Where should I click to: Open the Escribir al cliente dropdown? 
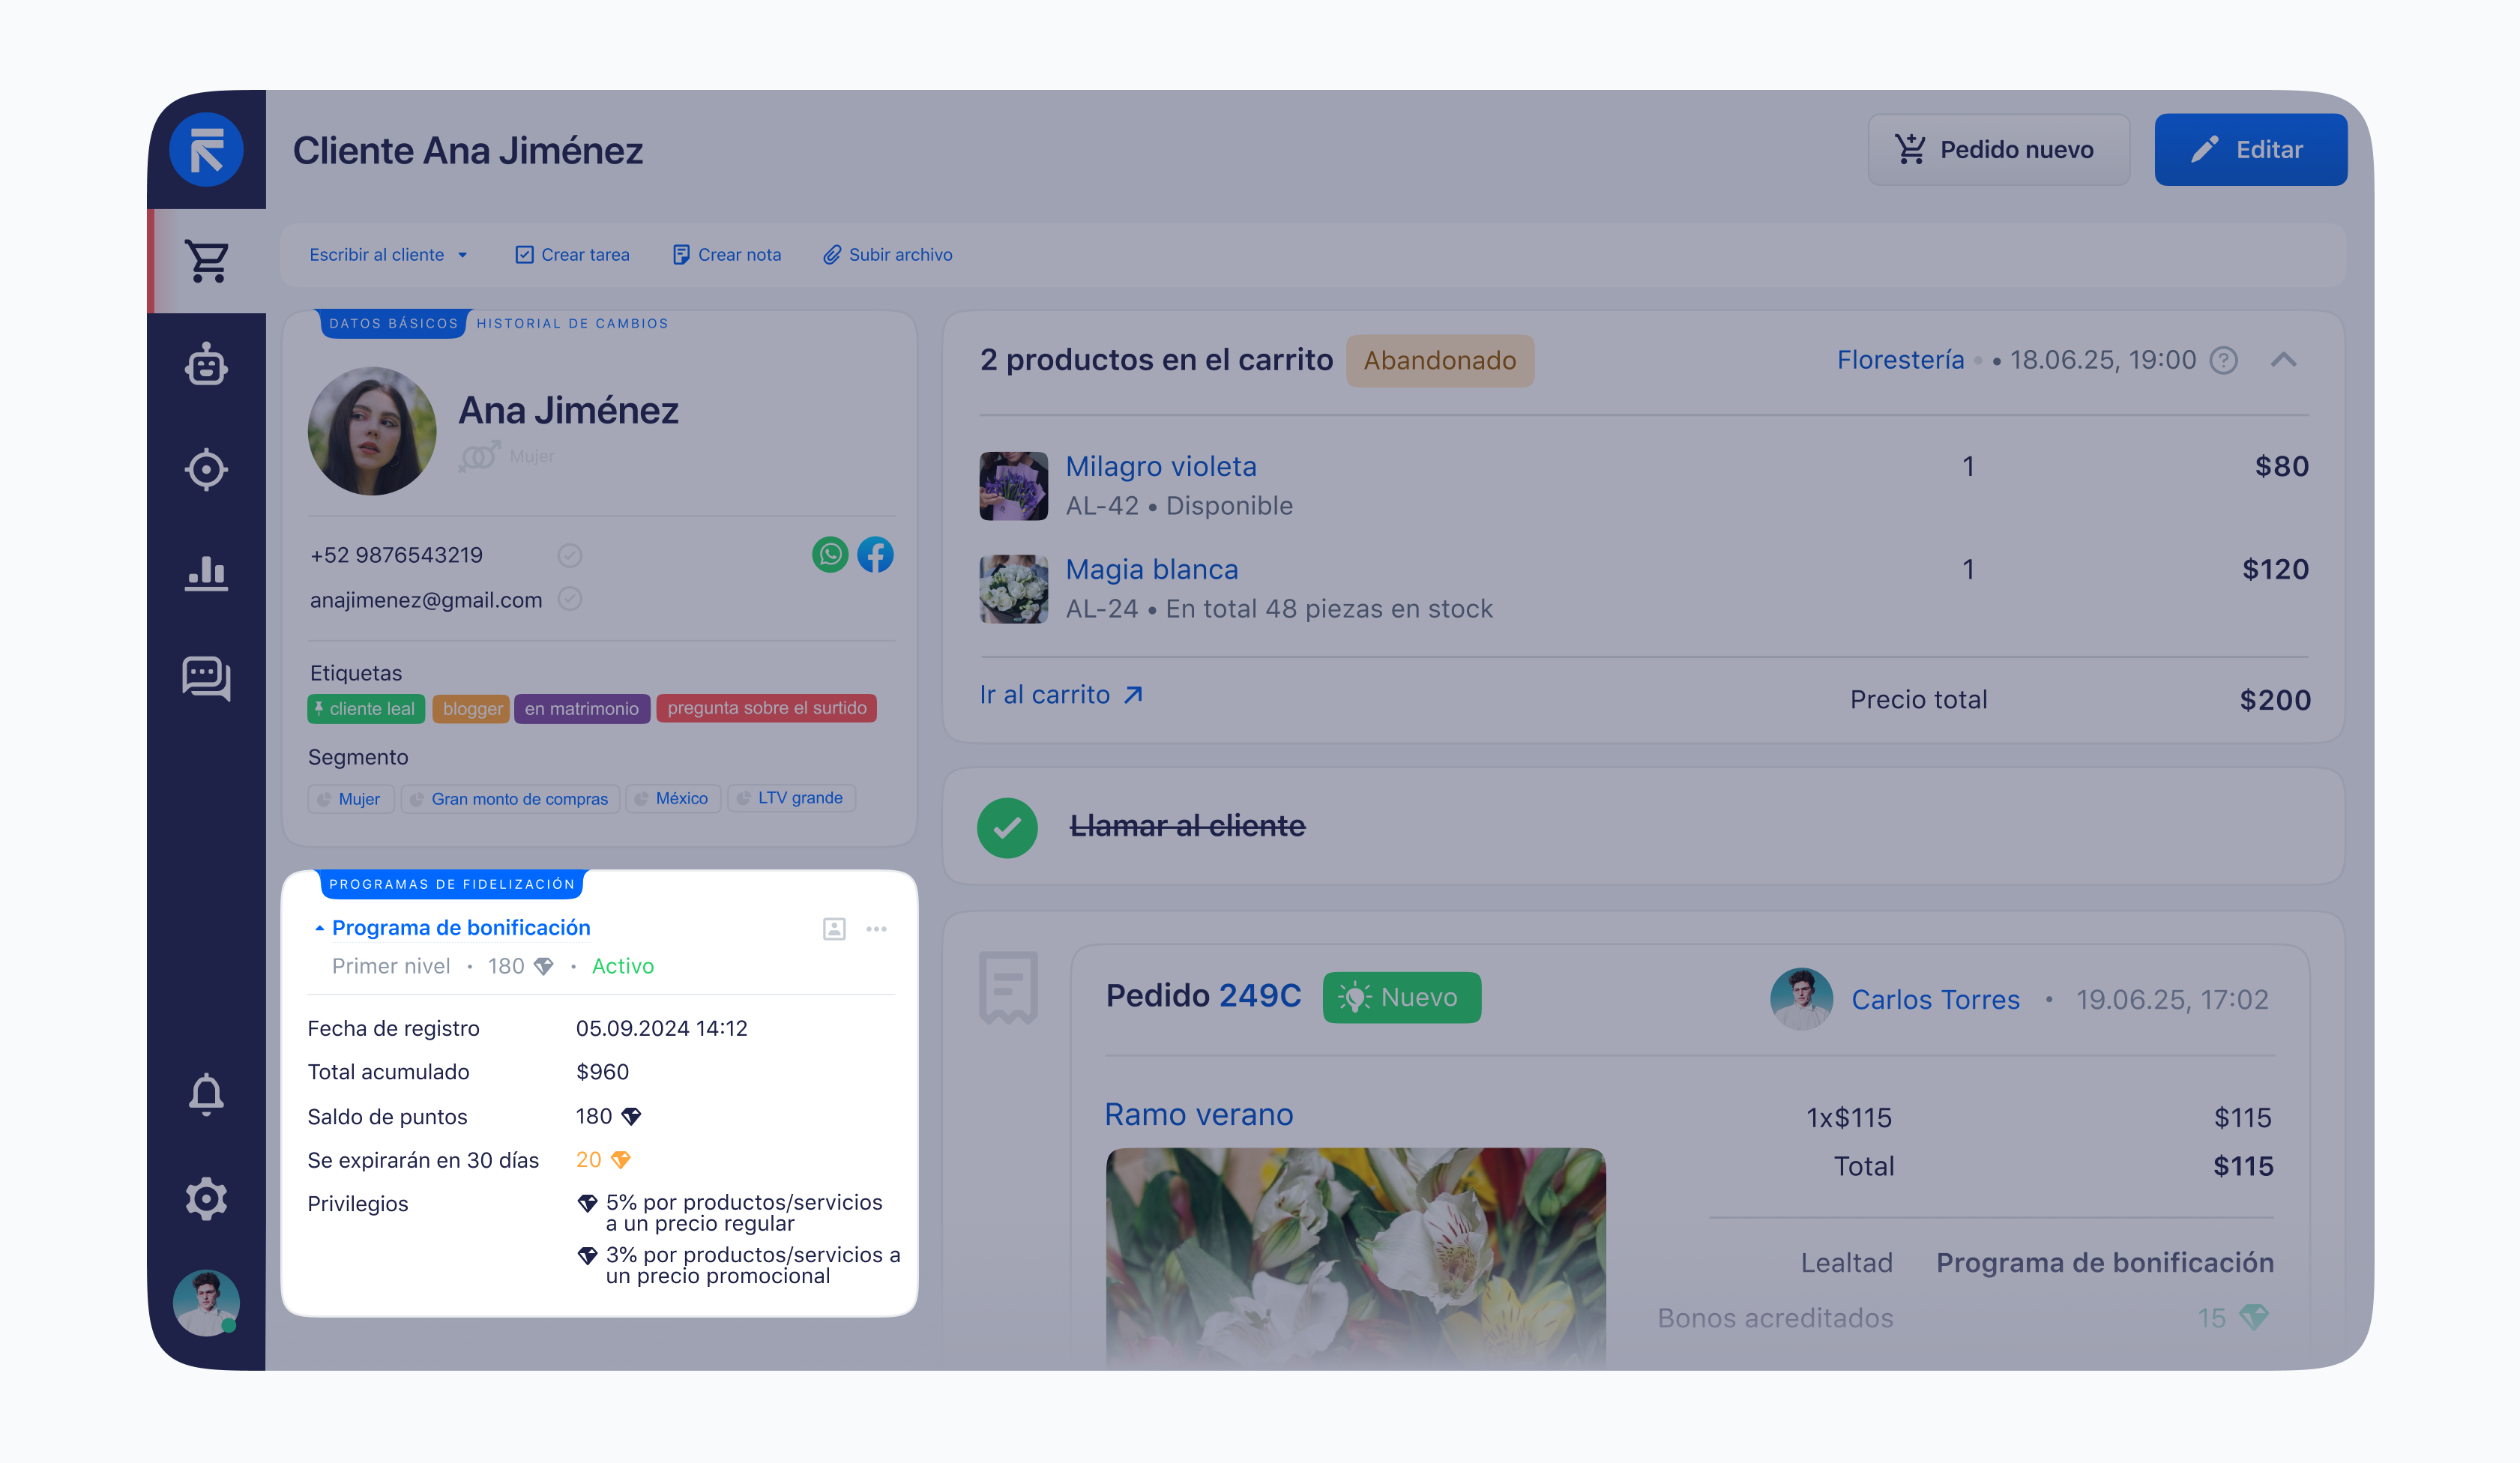click(x=388, y=255)
